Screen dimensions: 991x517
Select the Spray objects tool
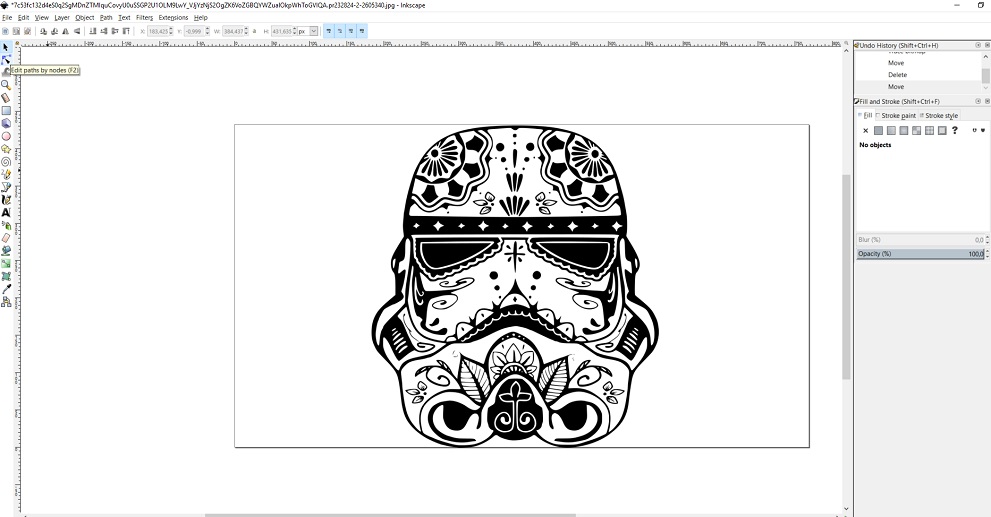6,225
